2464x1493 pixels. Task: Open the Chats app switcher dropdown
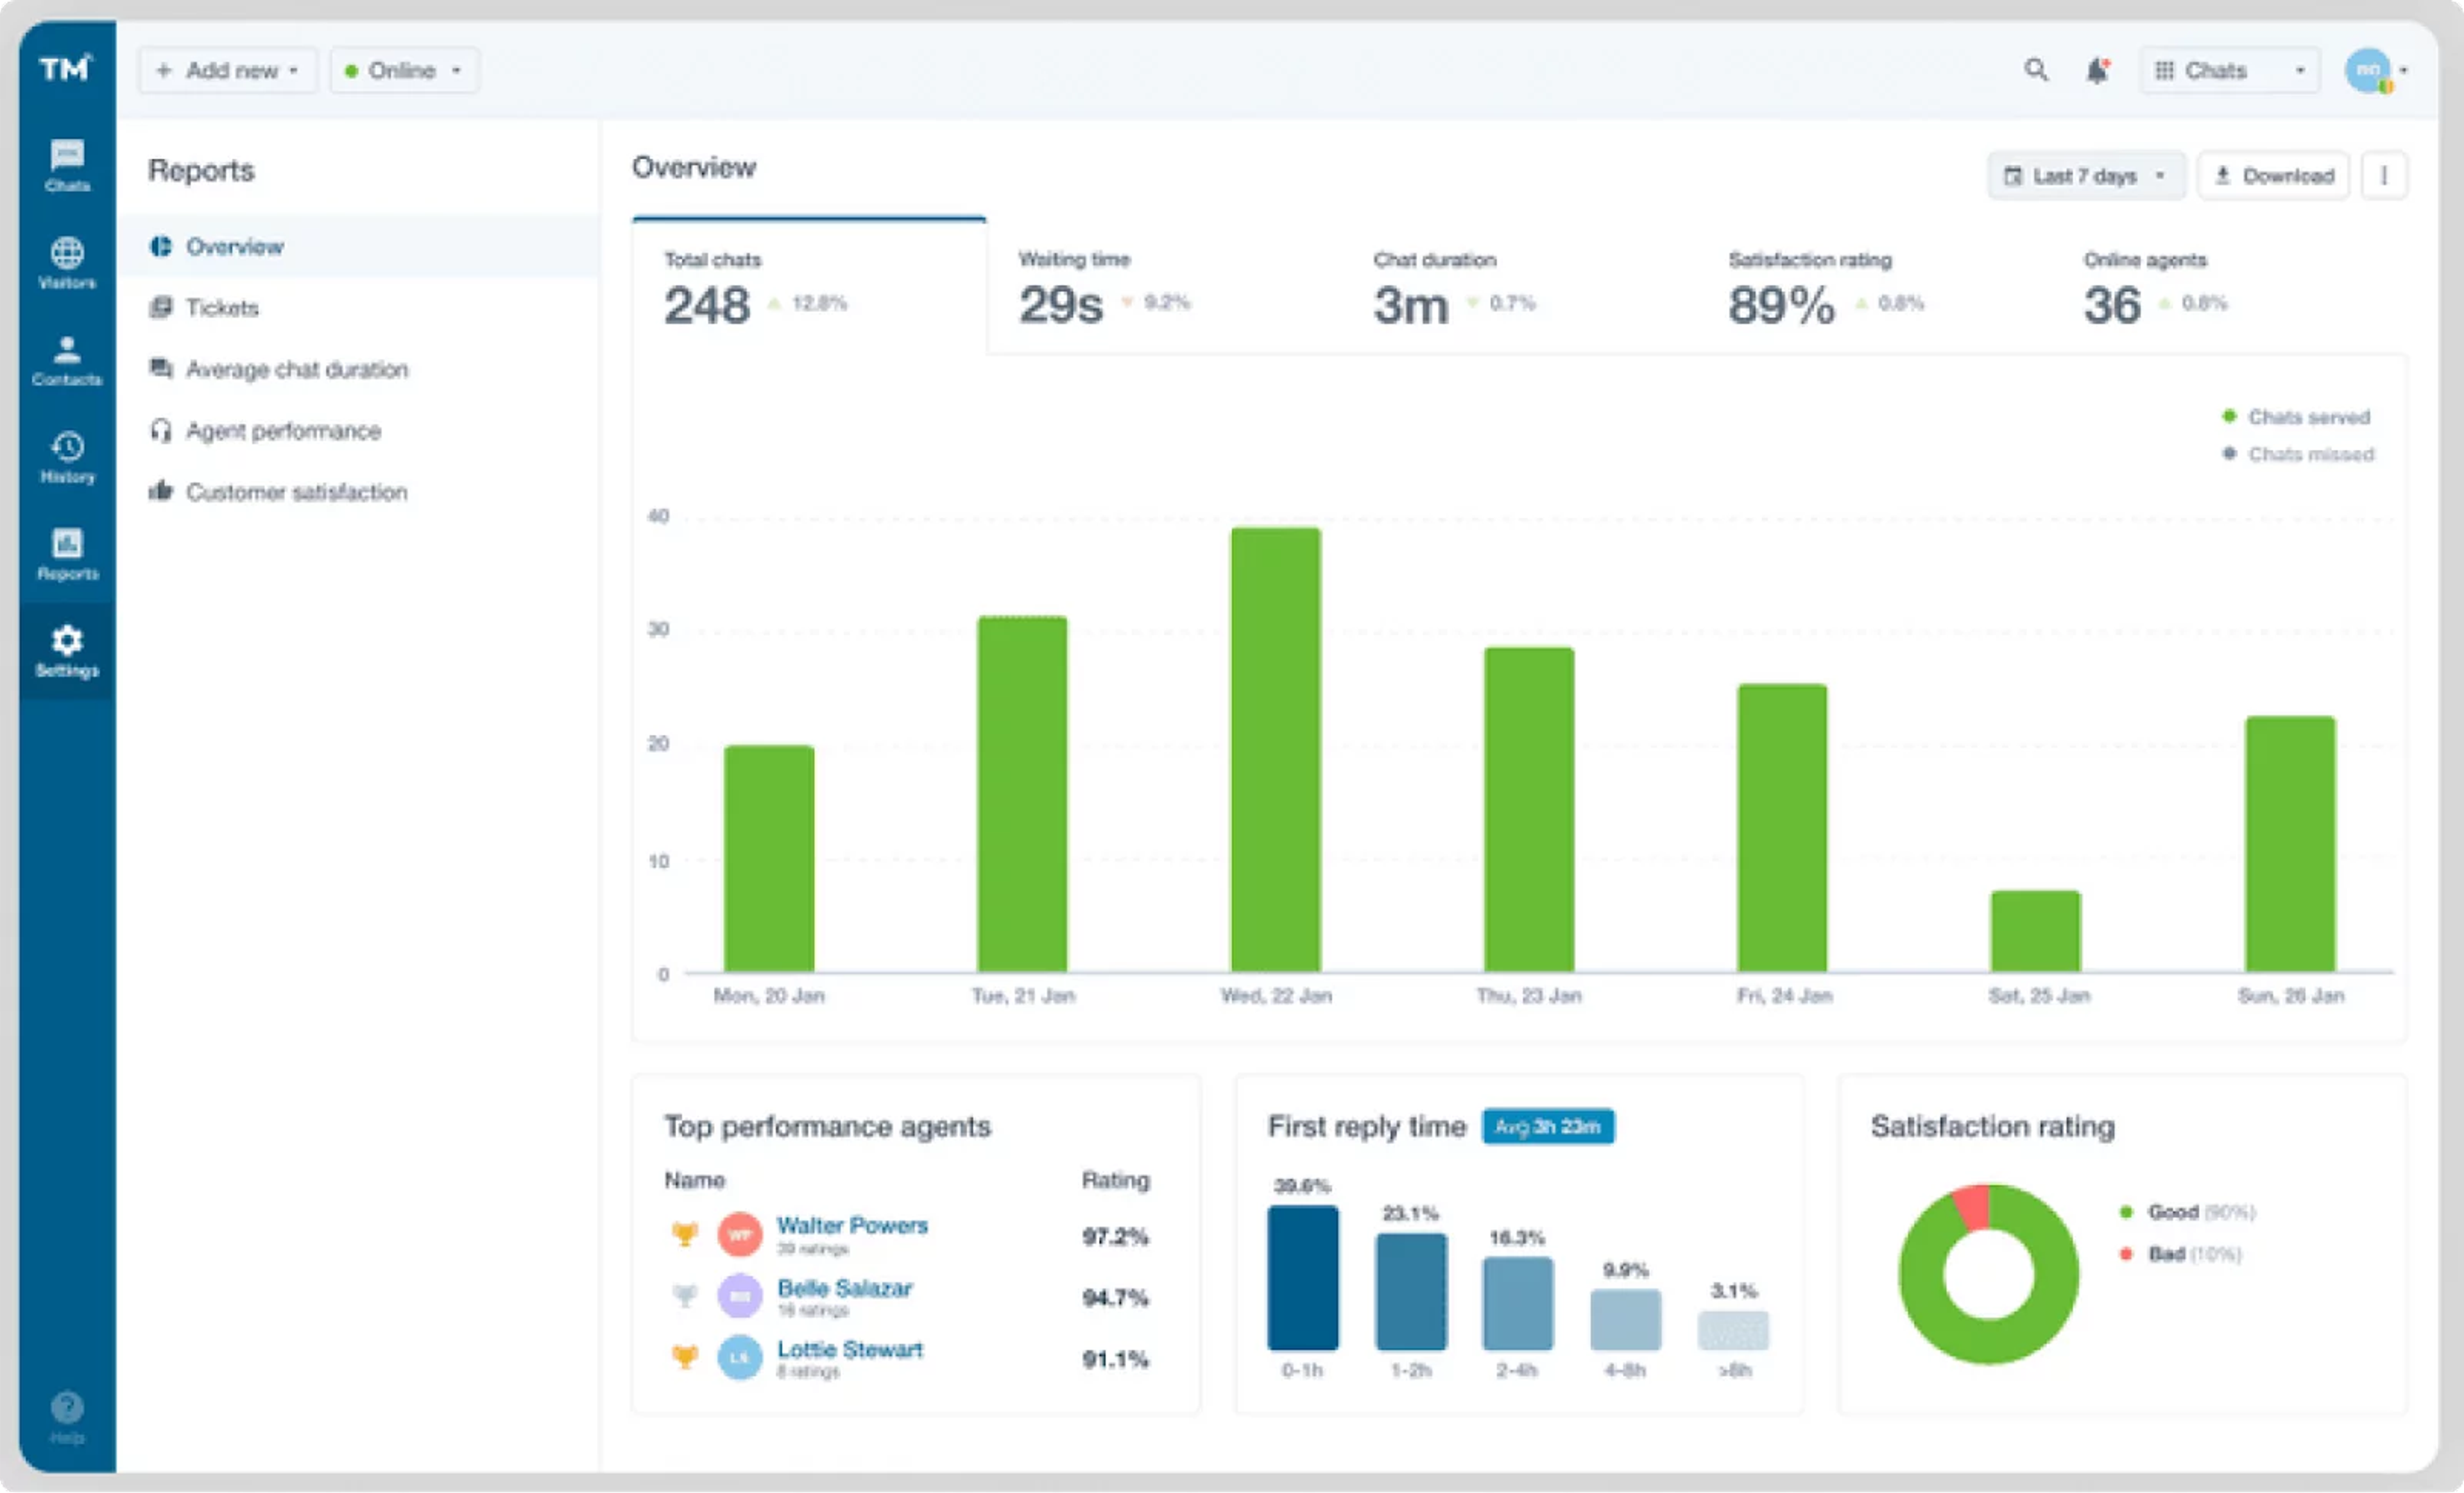pyautogui.click(x=2229, y=70)
